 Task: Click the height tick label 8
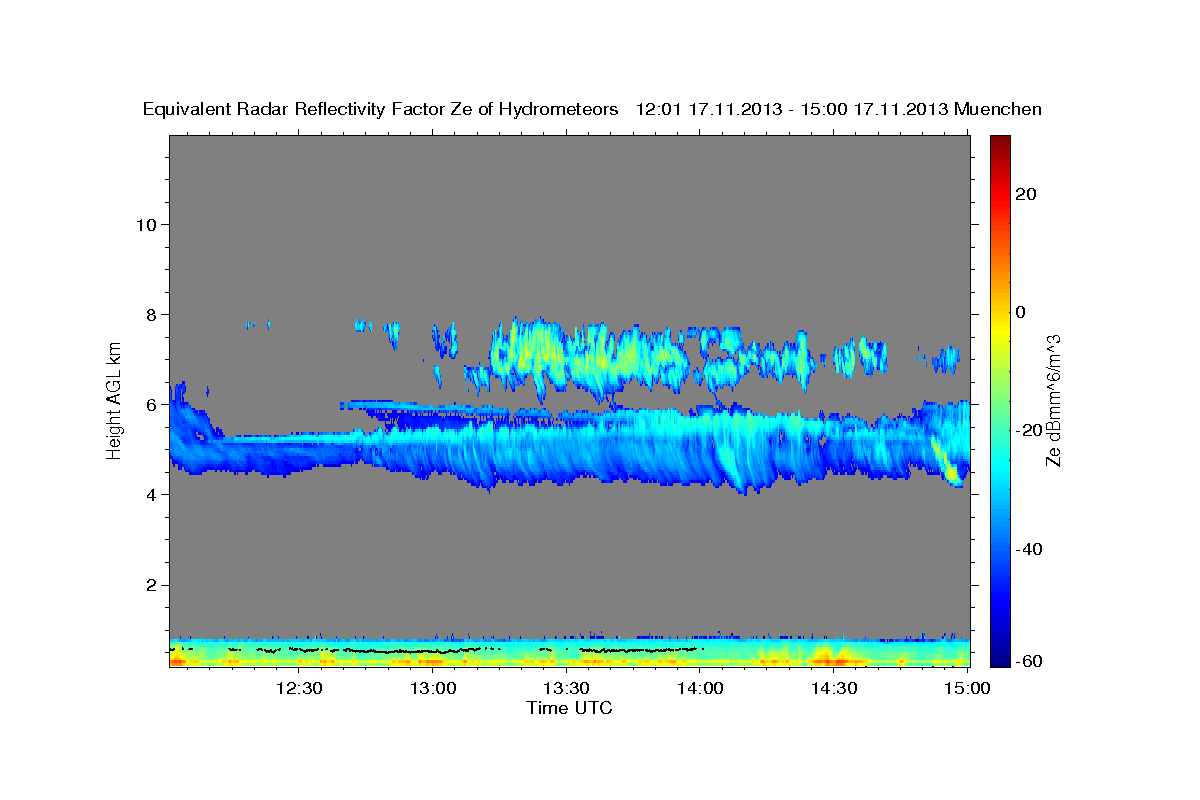(152, 314)
